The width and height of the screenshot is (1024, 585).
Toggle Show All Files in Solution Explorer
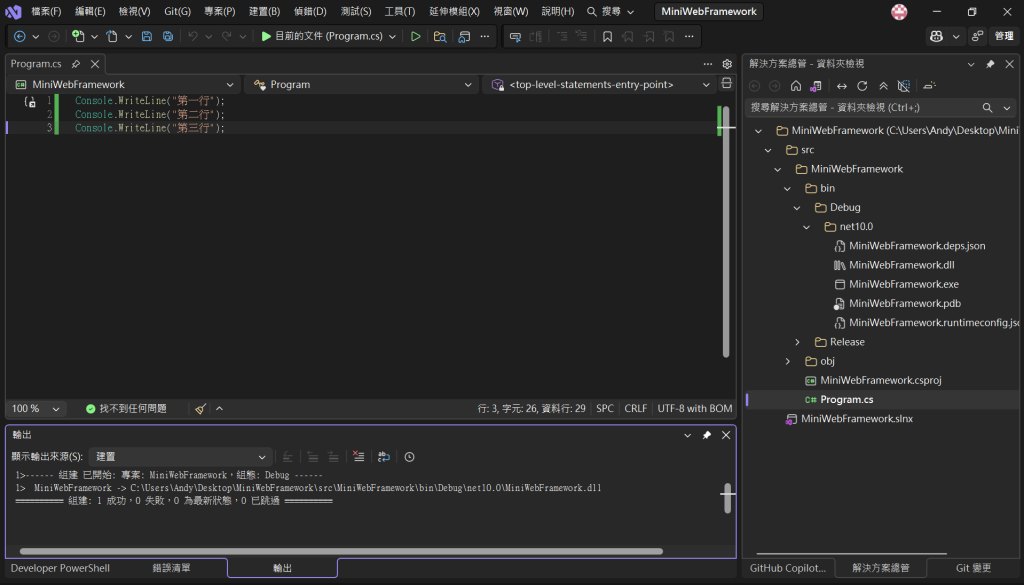904,86
